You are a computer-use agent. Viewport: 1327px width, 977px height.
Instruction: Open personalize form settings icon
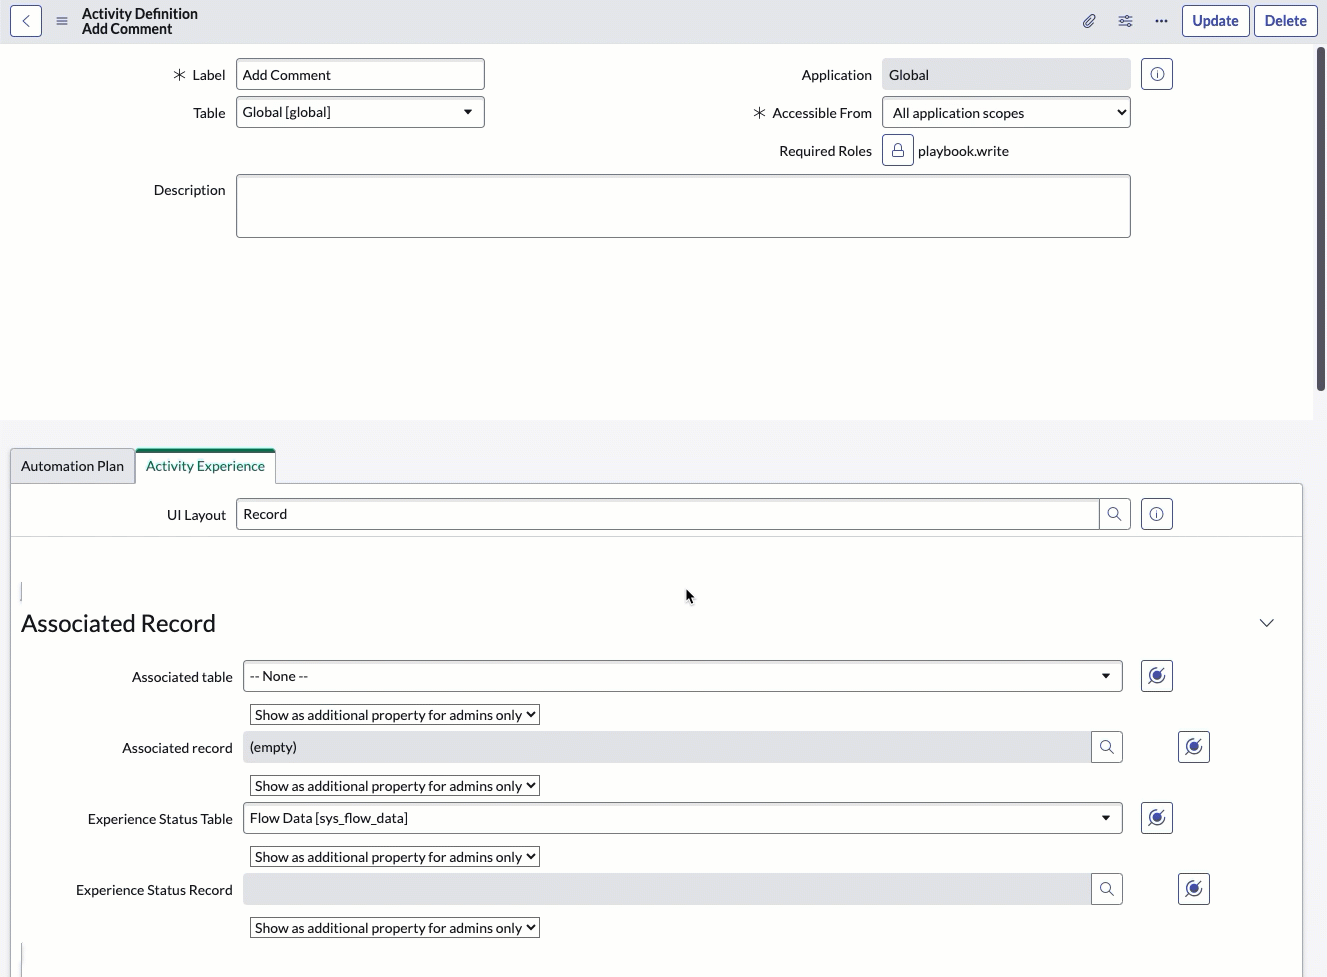1125,21
